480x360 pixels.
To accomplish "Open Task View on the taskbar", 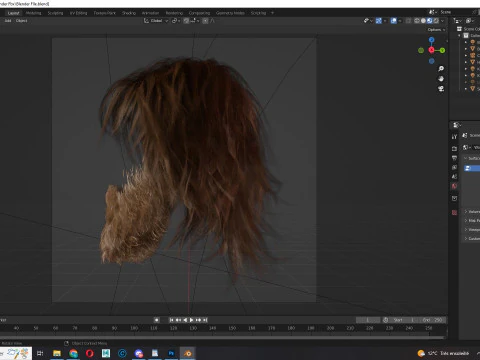I will pyautogui.click(x=40, y=353).
